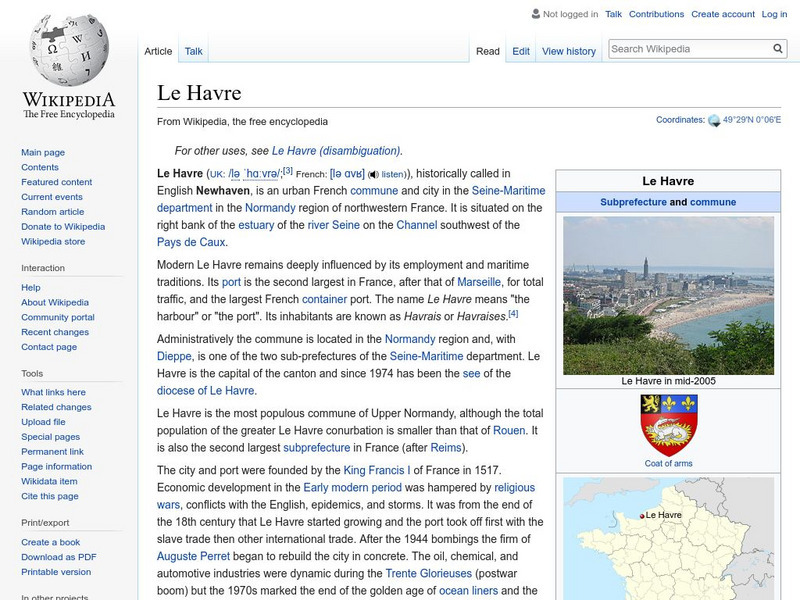Follow the Dieppe link
800x600 pixels.
pyautogui.click(x=174, y=357)
